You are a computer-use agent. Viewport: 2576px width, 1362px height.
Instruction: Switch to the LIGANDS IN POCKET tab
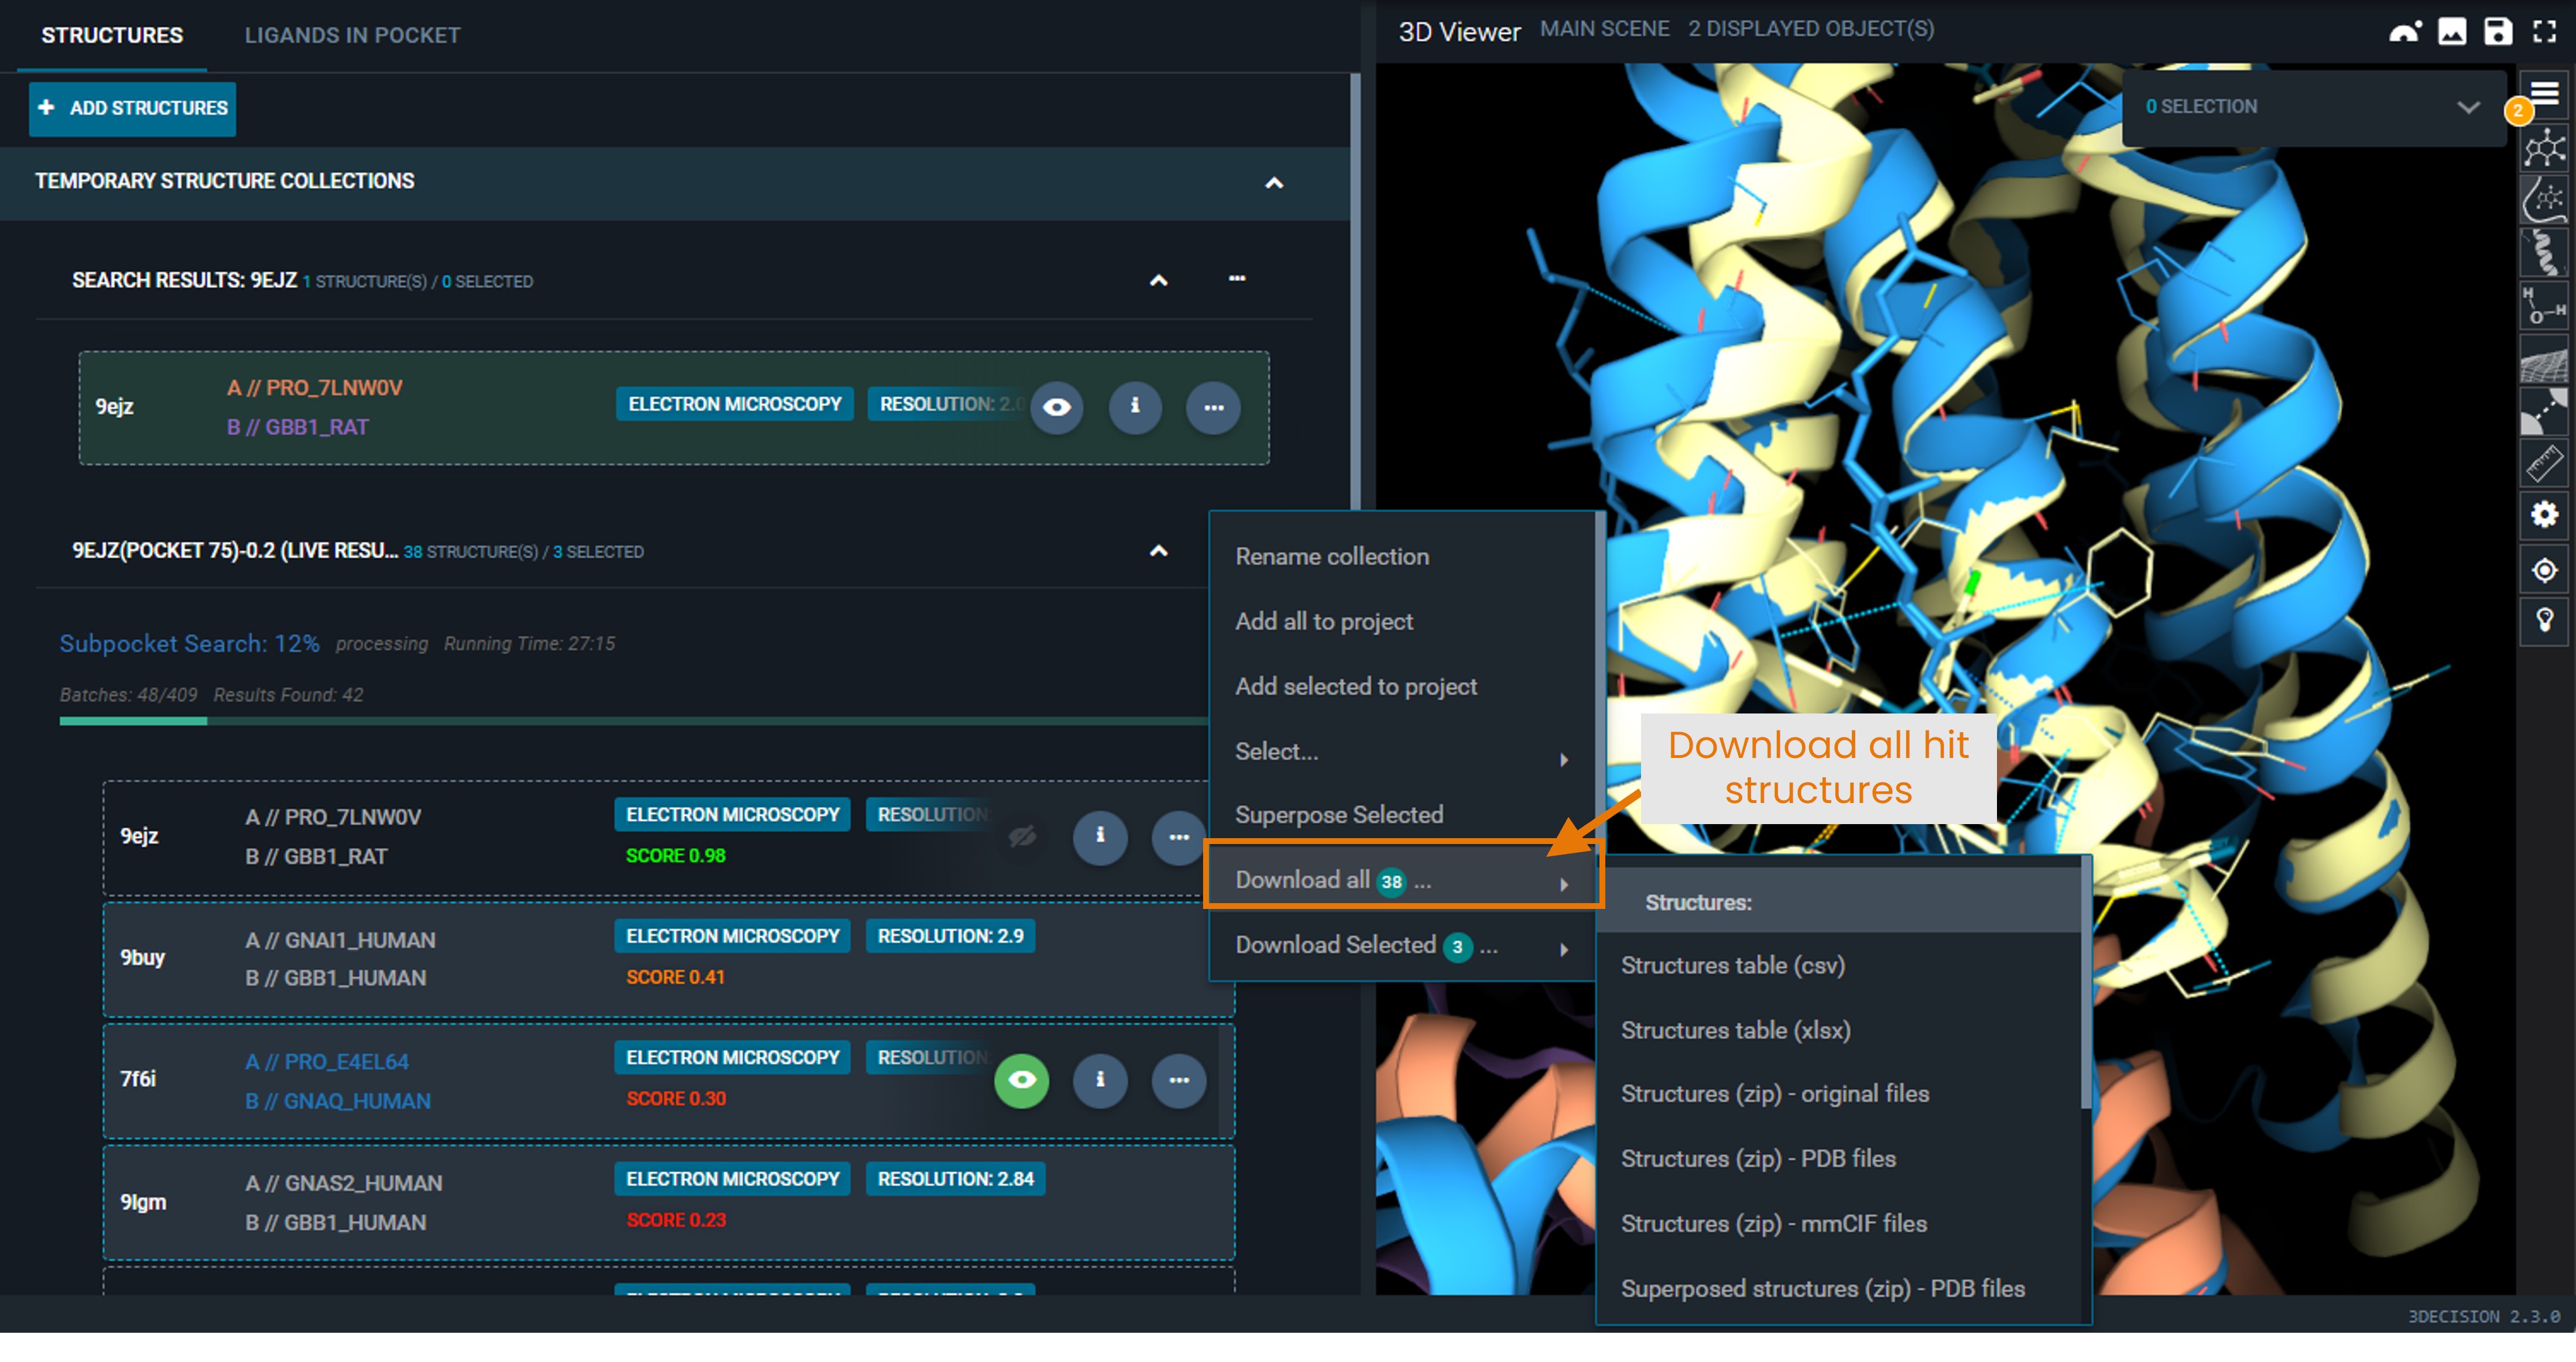pos(352,35)
